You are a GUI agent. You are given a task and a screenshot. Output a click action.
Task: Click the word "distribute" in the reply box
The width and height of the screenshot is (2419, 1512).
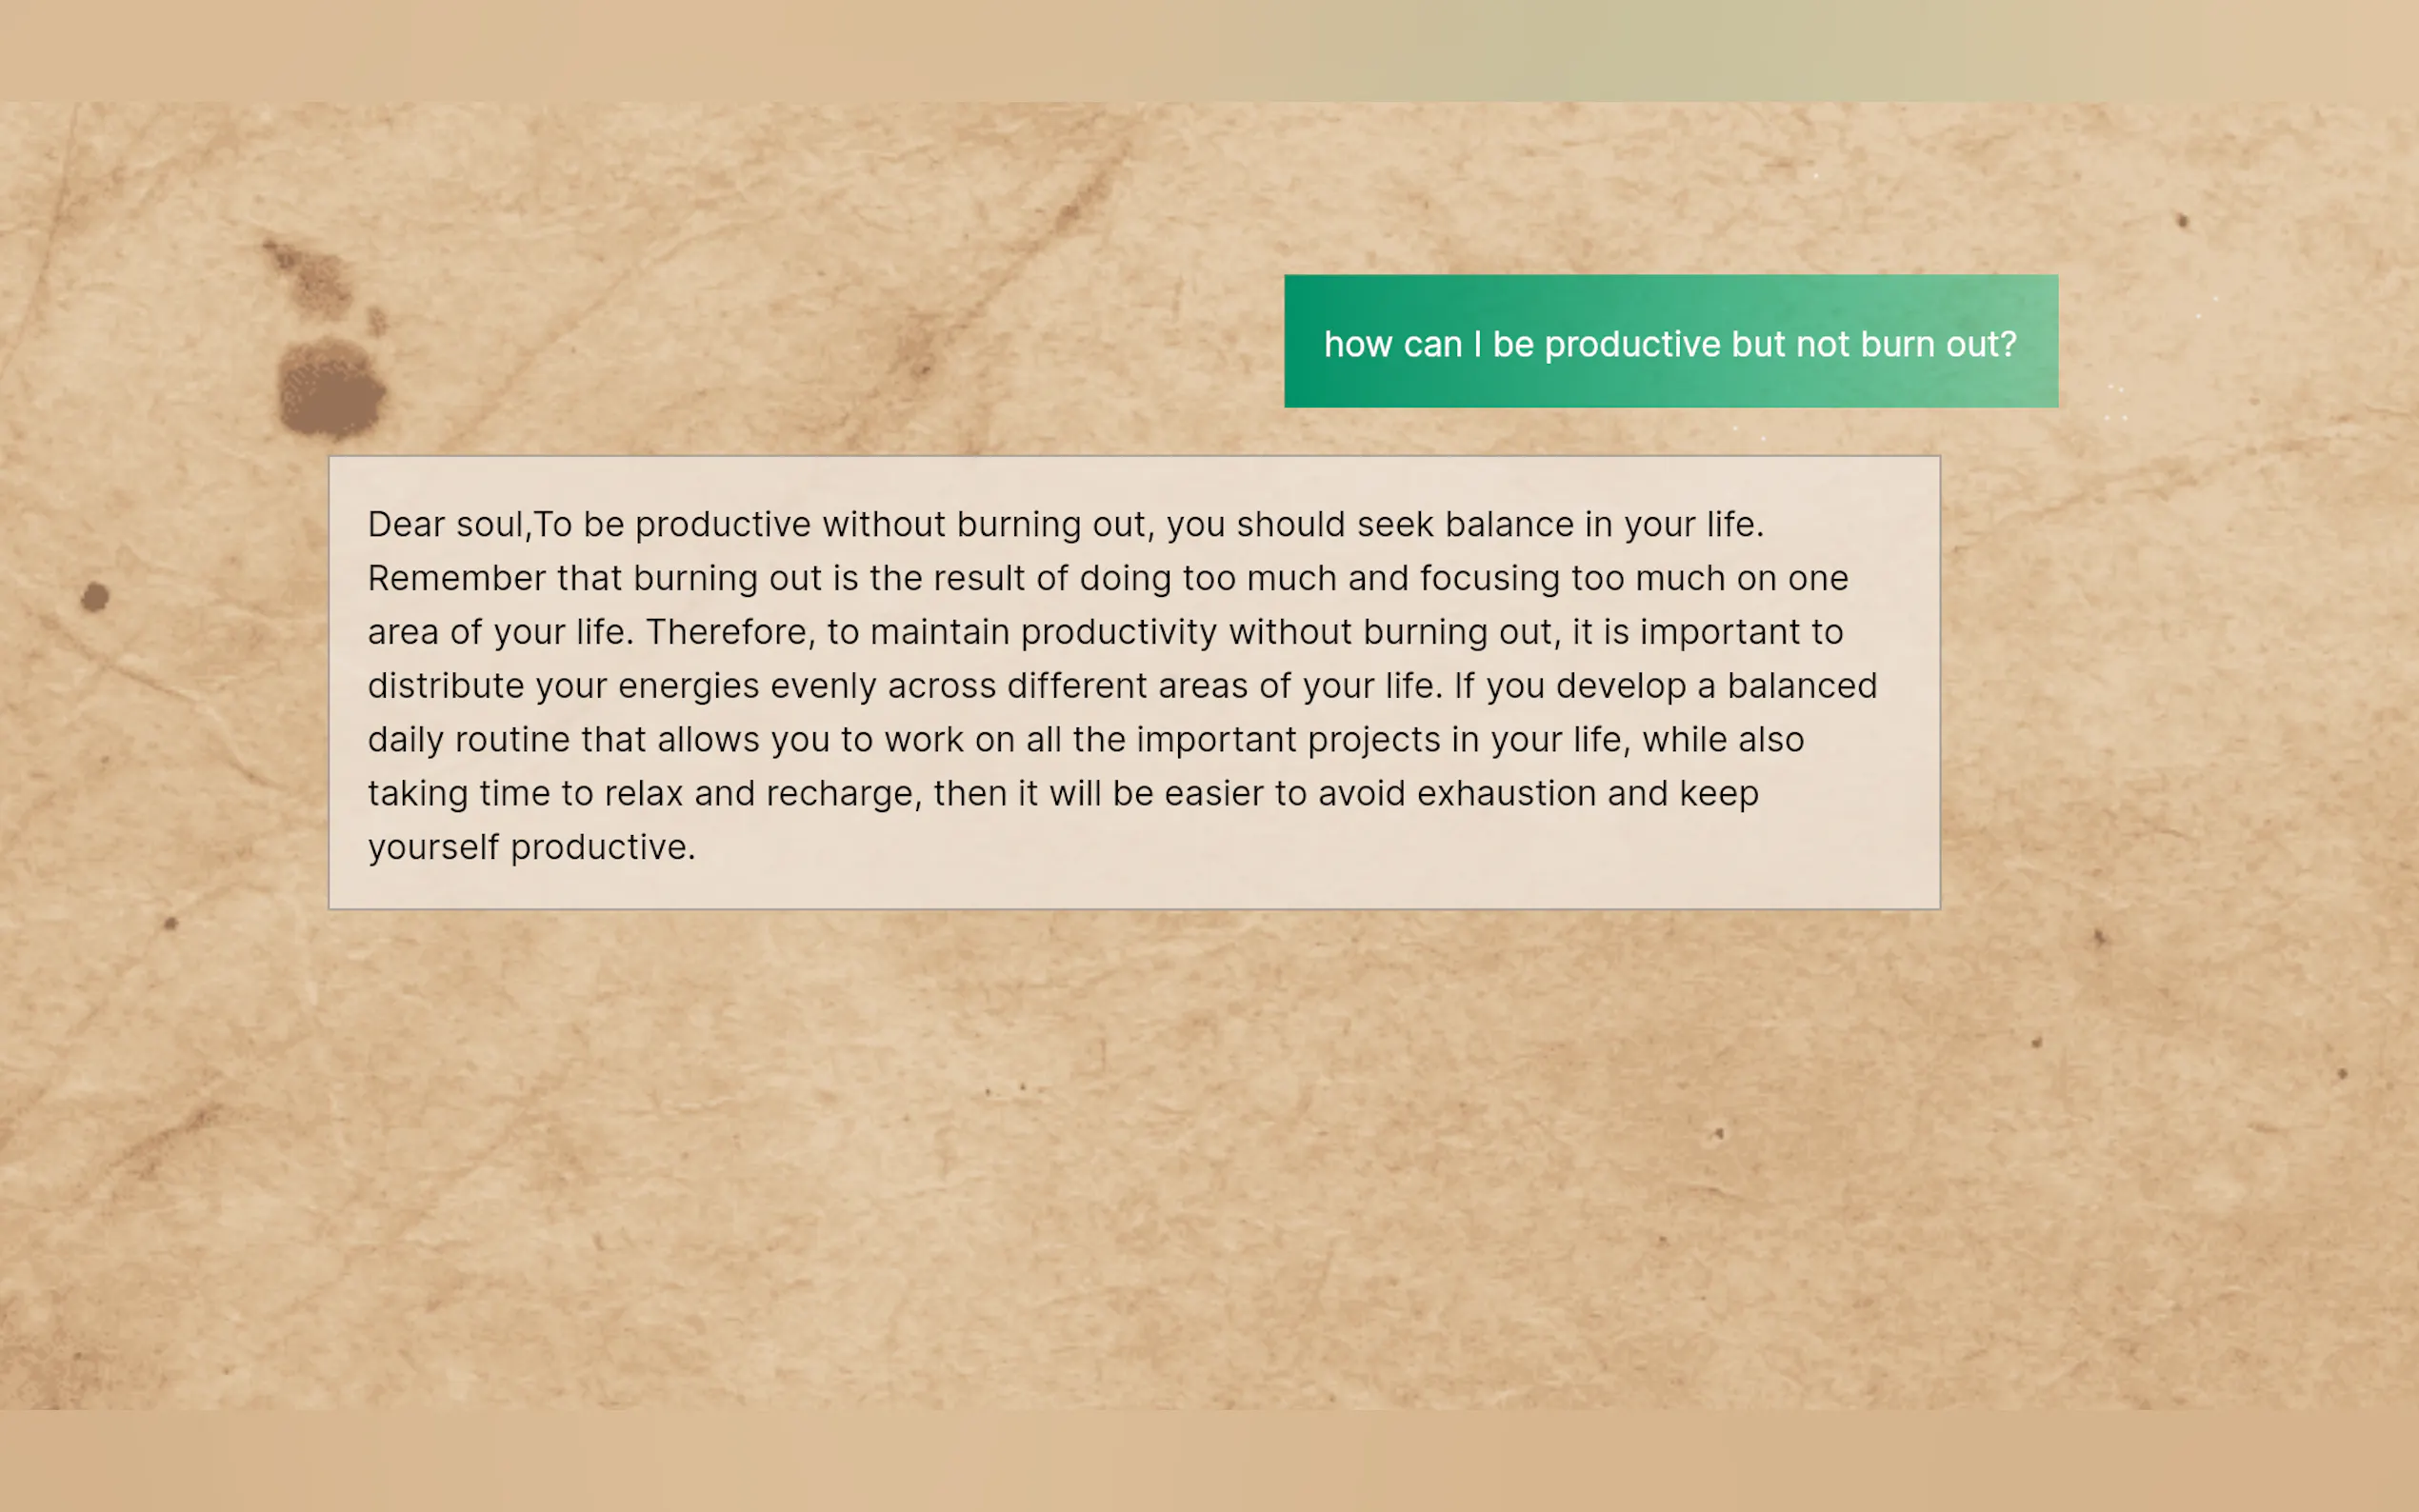pos(445,686)
